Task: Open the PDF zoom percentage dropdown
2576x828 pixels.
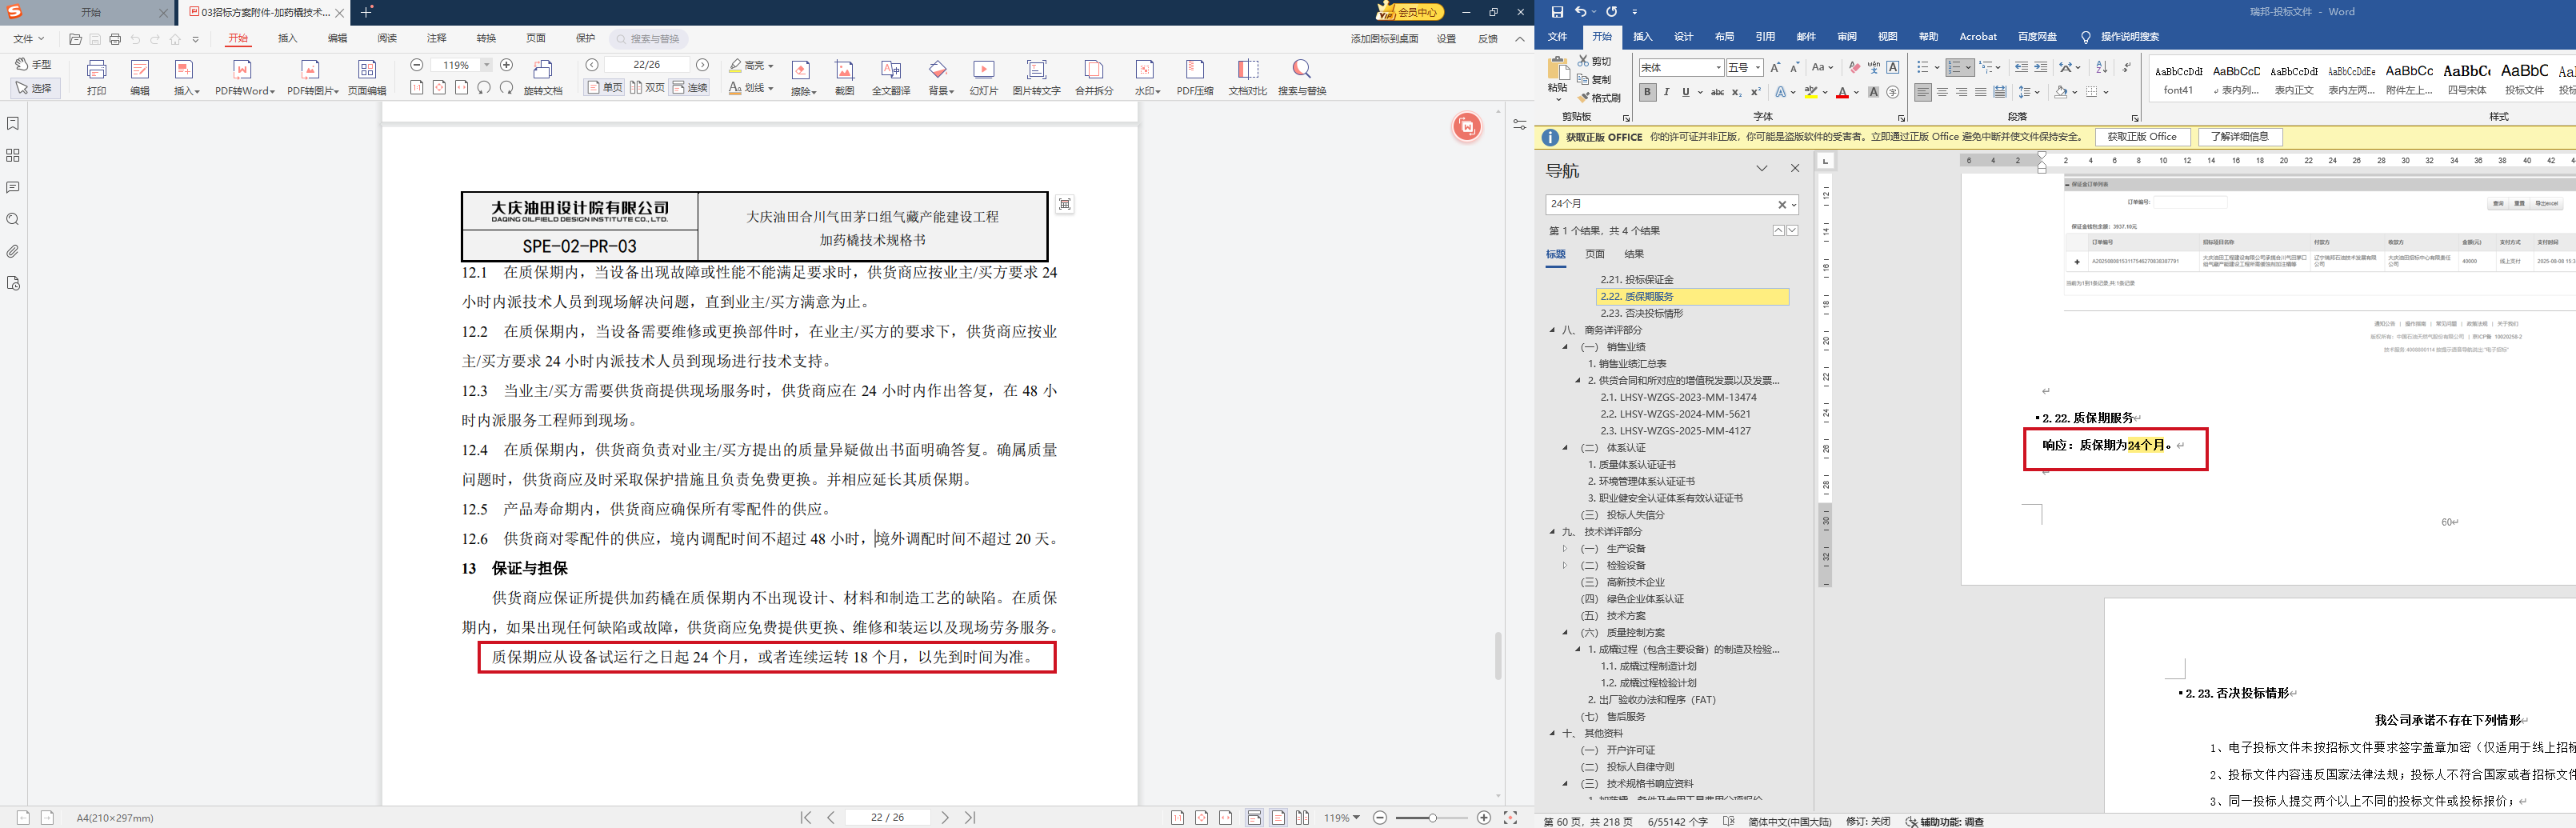Action: 486,65
